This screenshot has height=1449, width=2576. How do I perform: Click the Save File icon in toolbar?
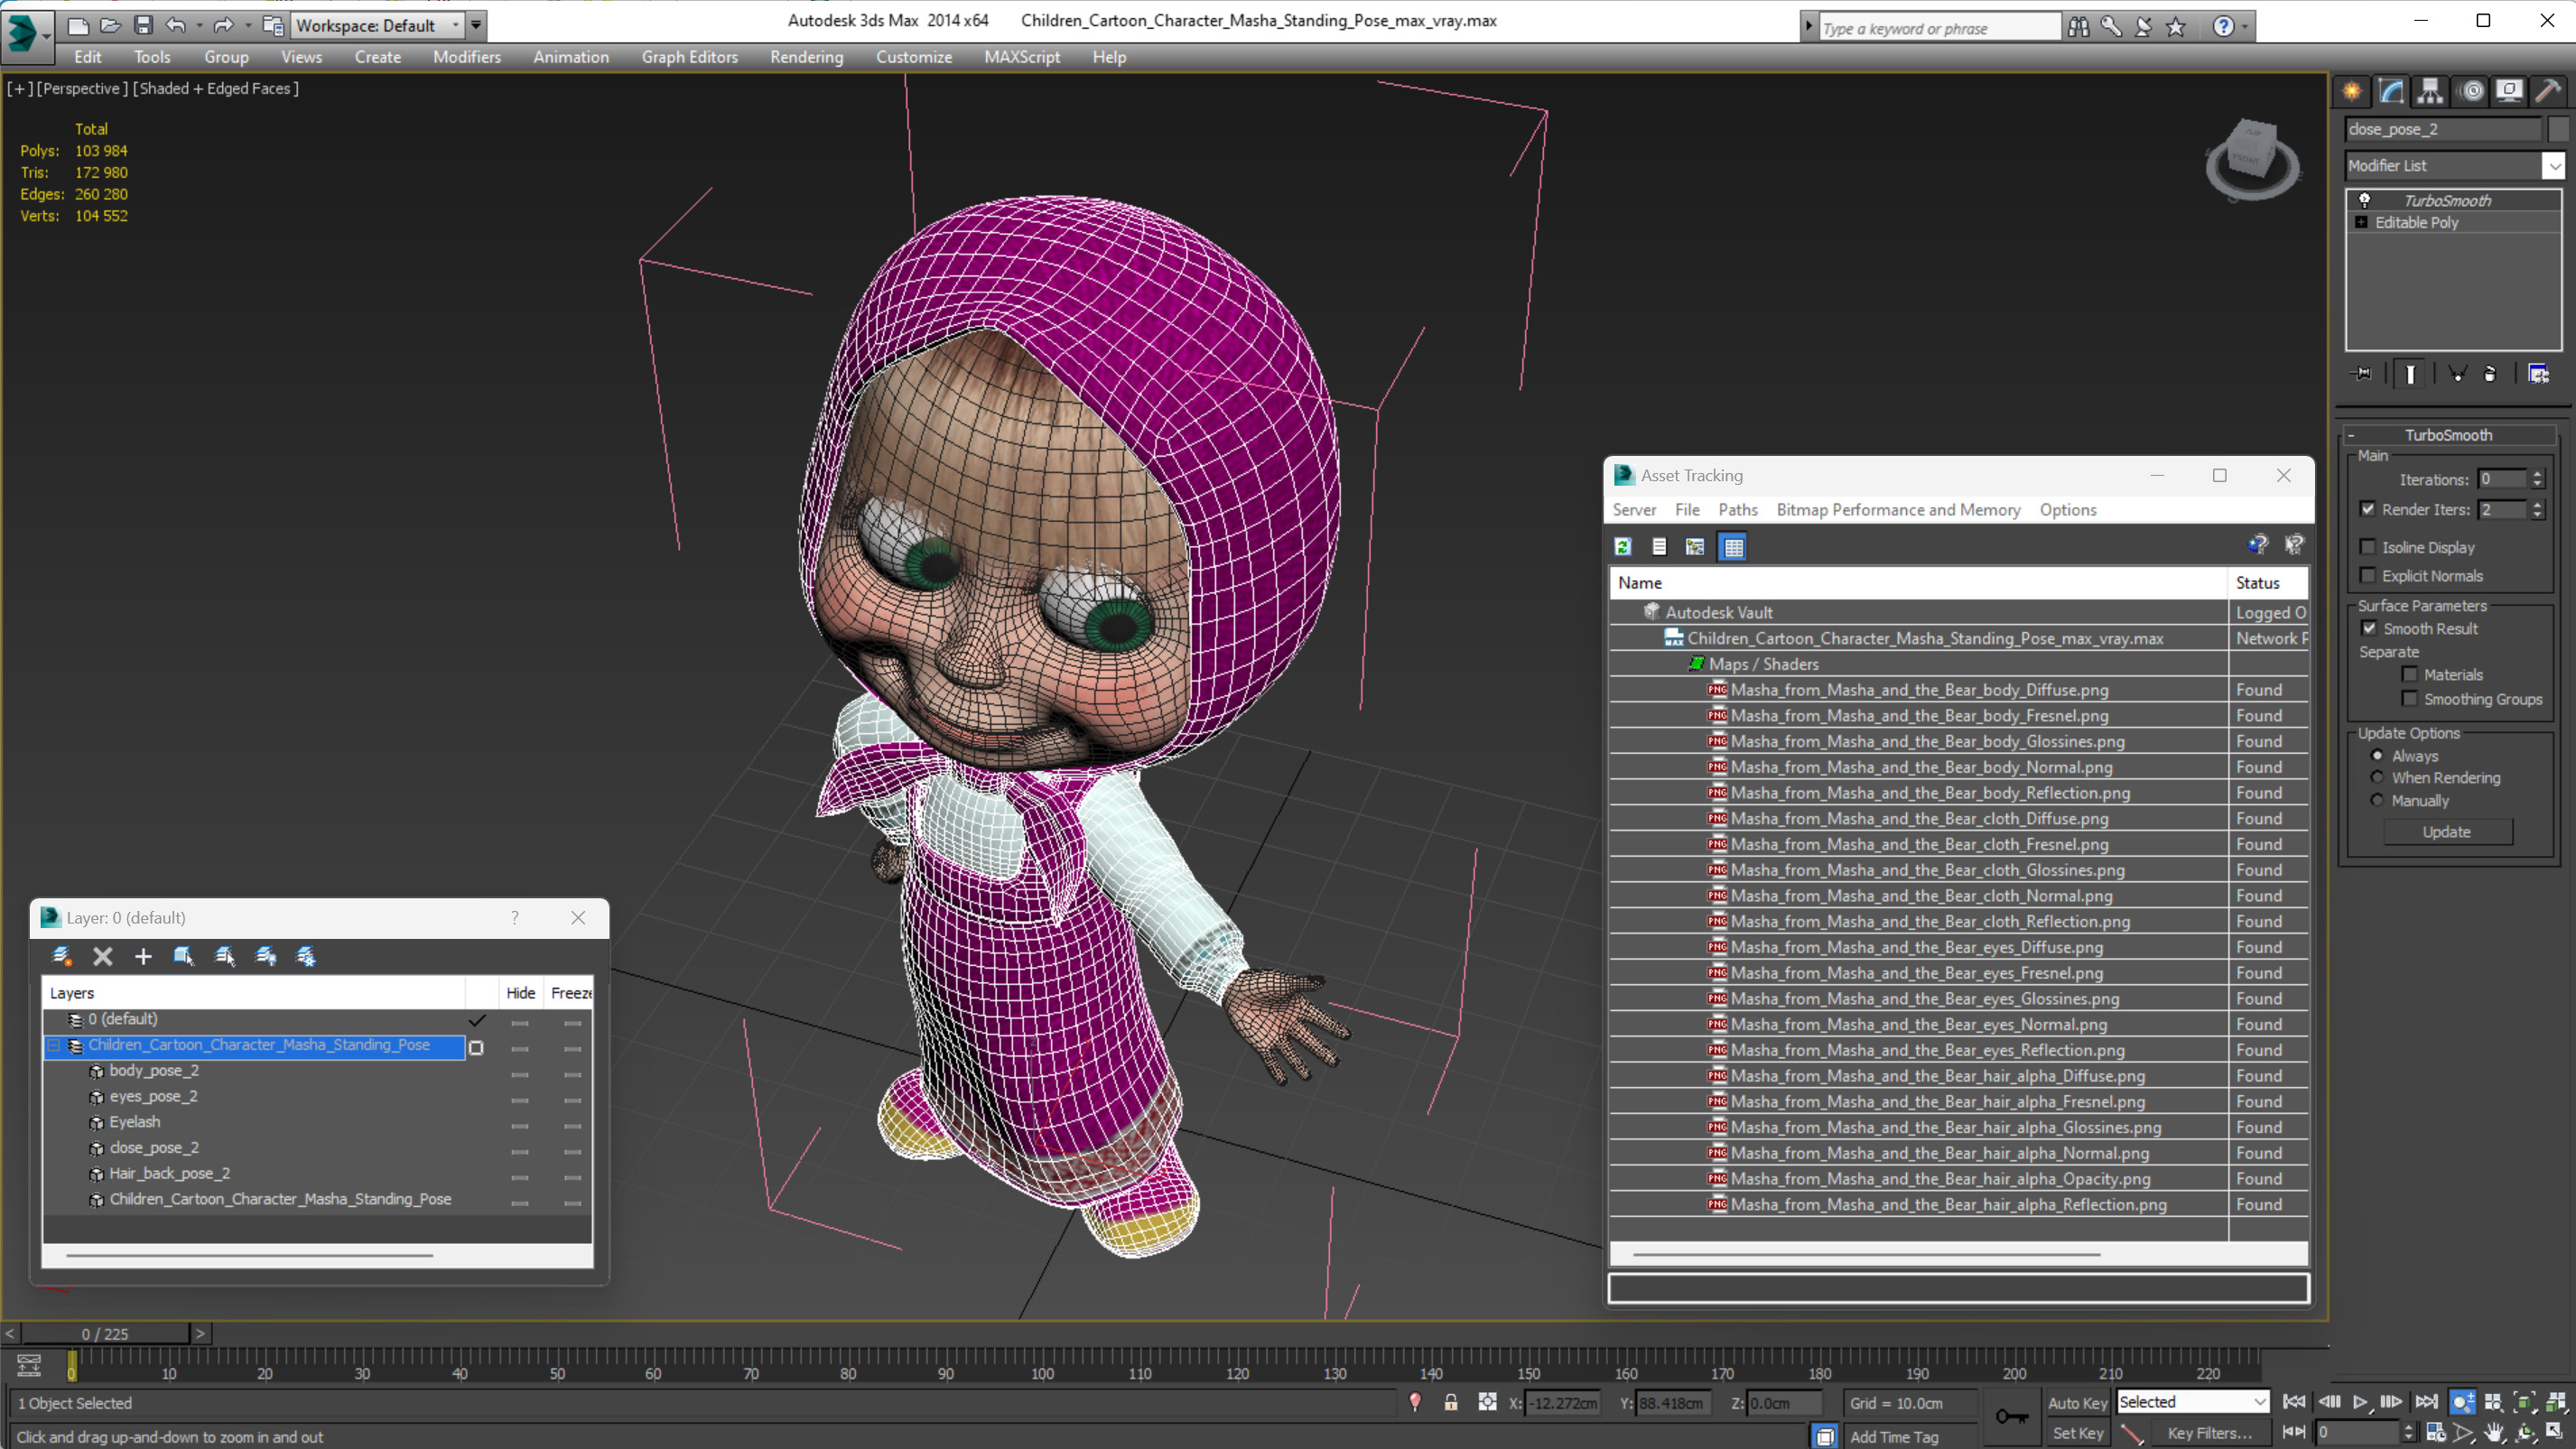(x=143, y=25)
